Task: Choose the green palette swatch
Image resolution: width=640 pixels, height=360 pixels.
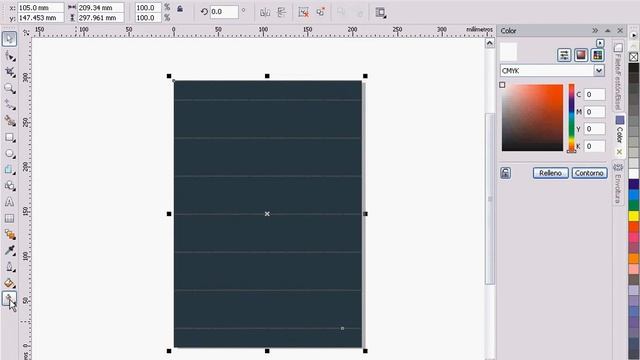Action: (x=633, y=206)
